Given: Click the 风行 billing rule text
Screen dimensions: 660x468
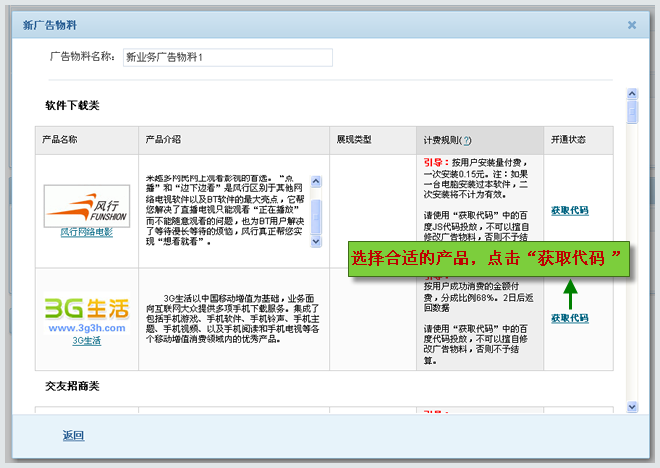Looking at the screenshot, I should 476,199.
